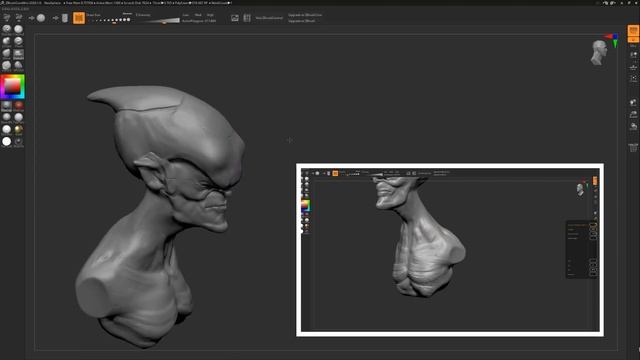Toggle the upper orange button on right shelf
Screen dimensions: 640x360
(x=633, y=31)
